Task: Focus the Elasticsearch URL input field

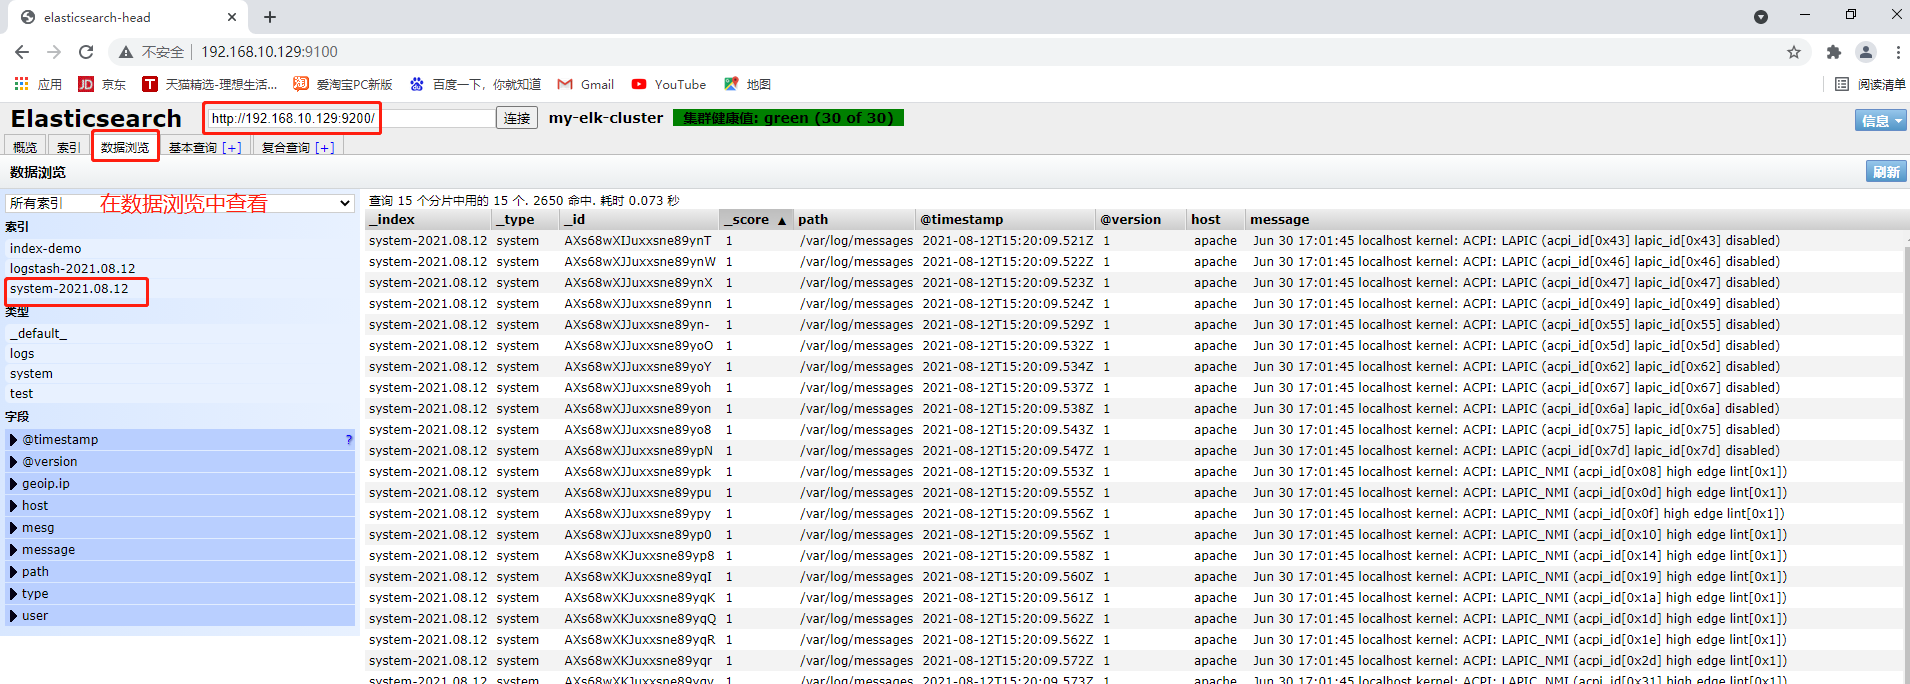Action: 350,118
